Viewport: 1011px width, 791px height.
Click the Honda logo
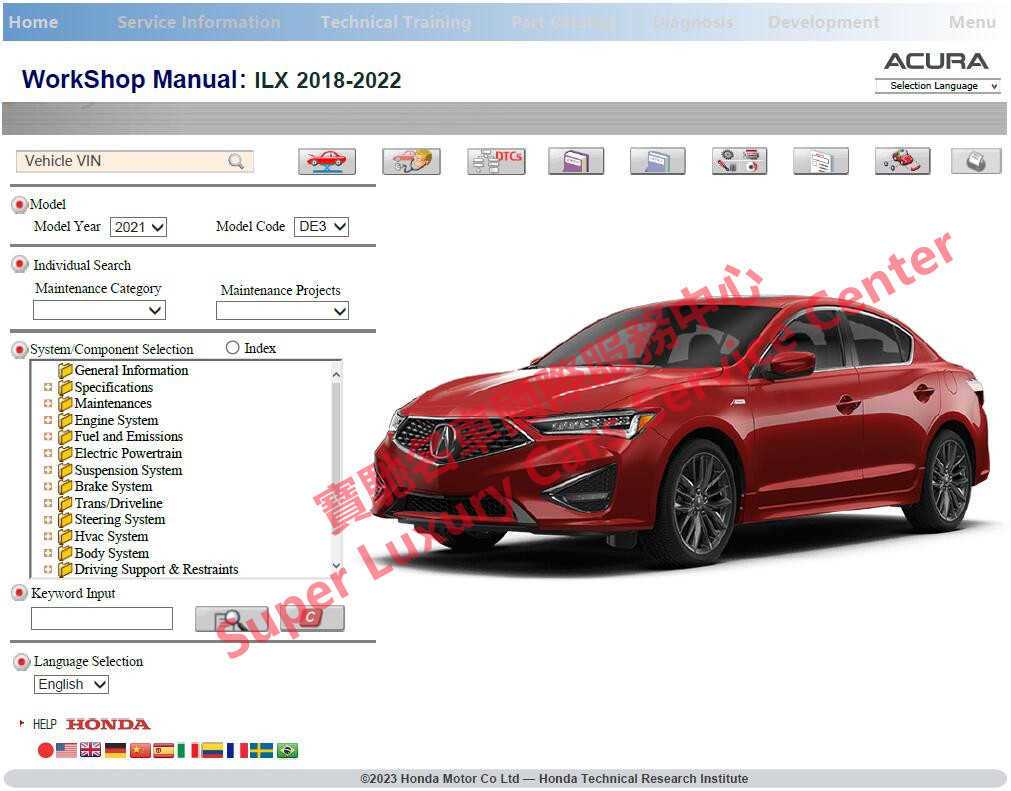(x=108, y=724)
